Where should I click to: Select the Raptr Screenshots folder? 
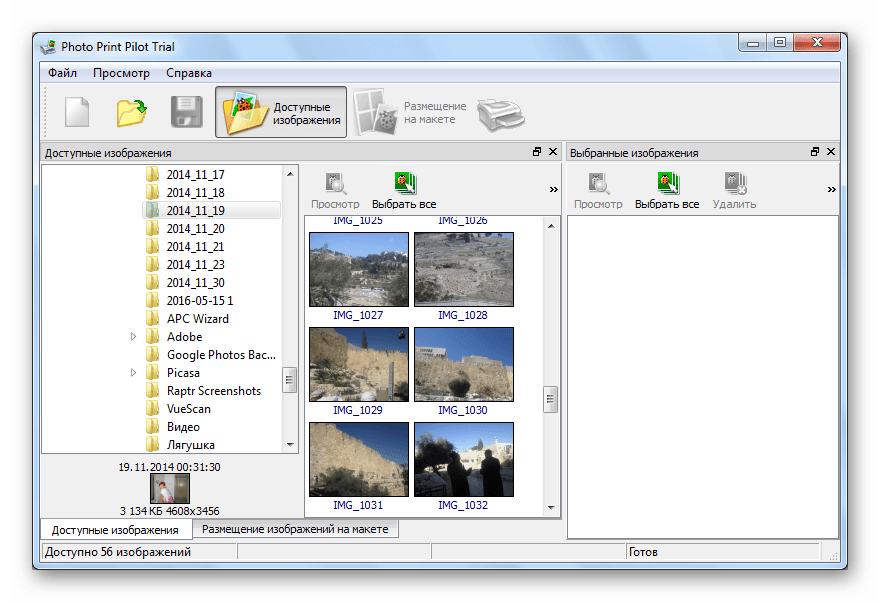[x=214, y=390]
